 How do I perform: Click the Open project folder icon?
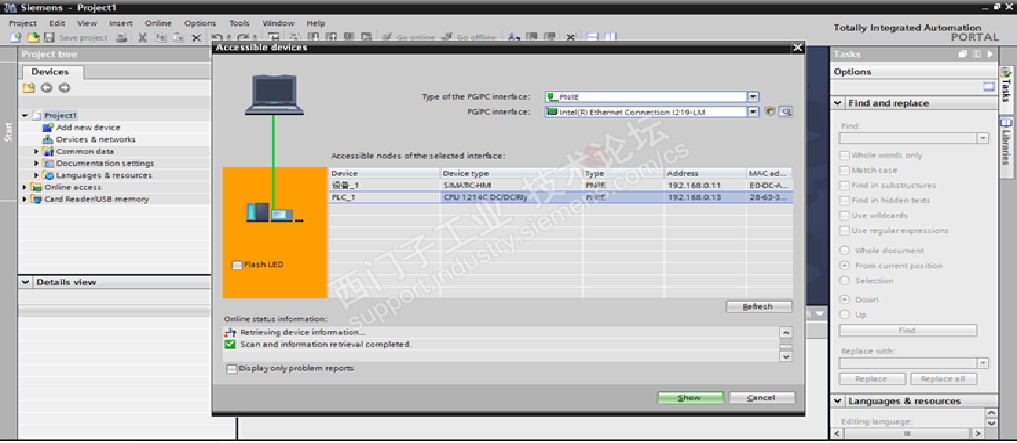tap(33, 38)
